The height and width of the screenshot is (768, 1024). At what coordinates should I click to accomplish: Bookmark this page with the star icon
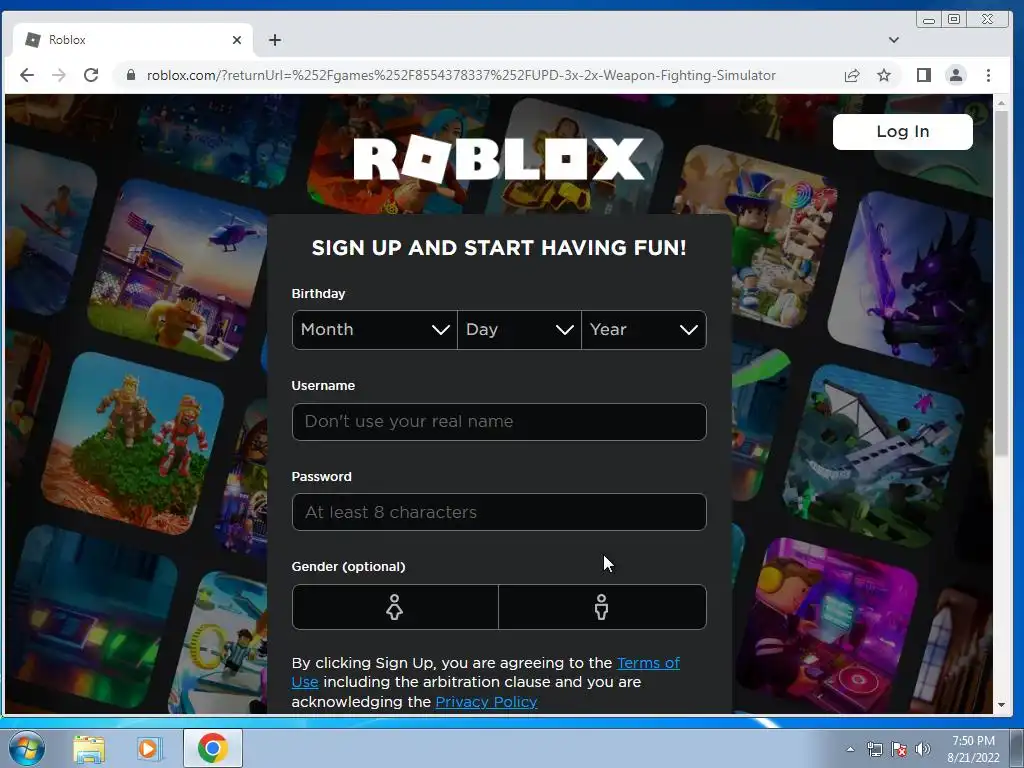[x=884, y=75]
